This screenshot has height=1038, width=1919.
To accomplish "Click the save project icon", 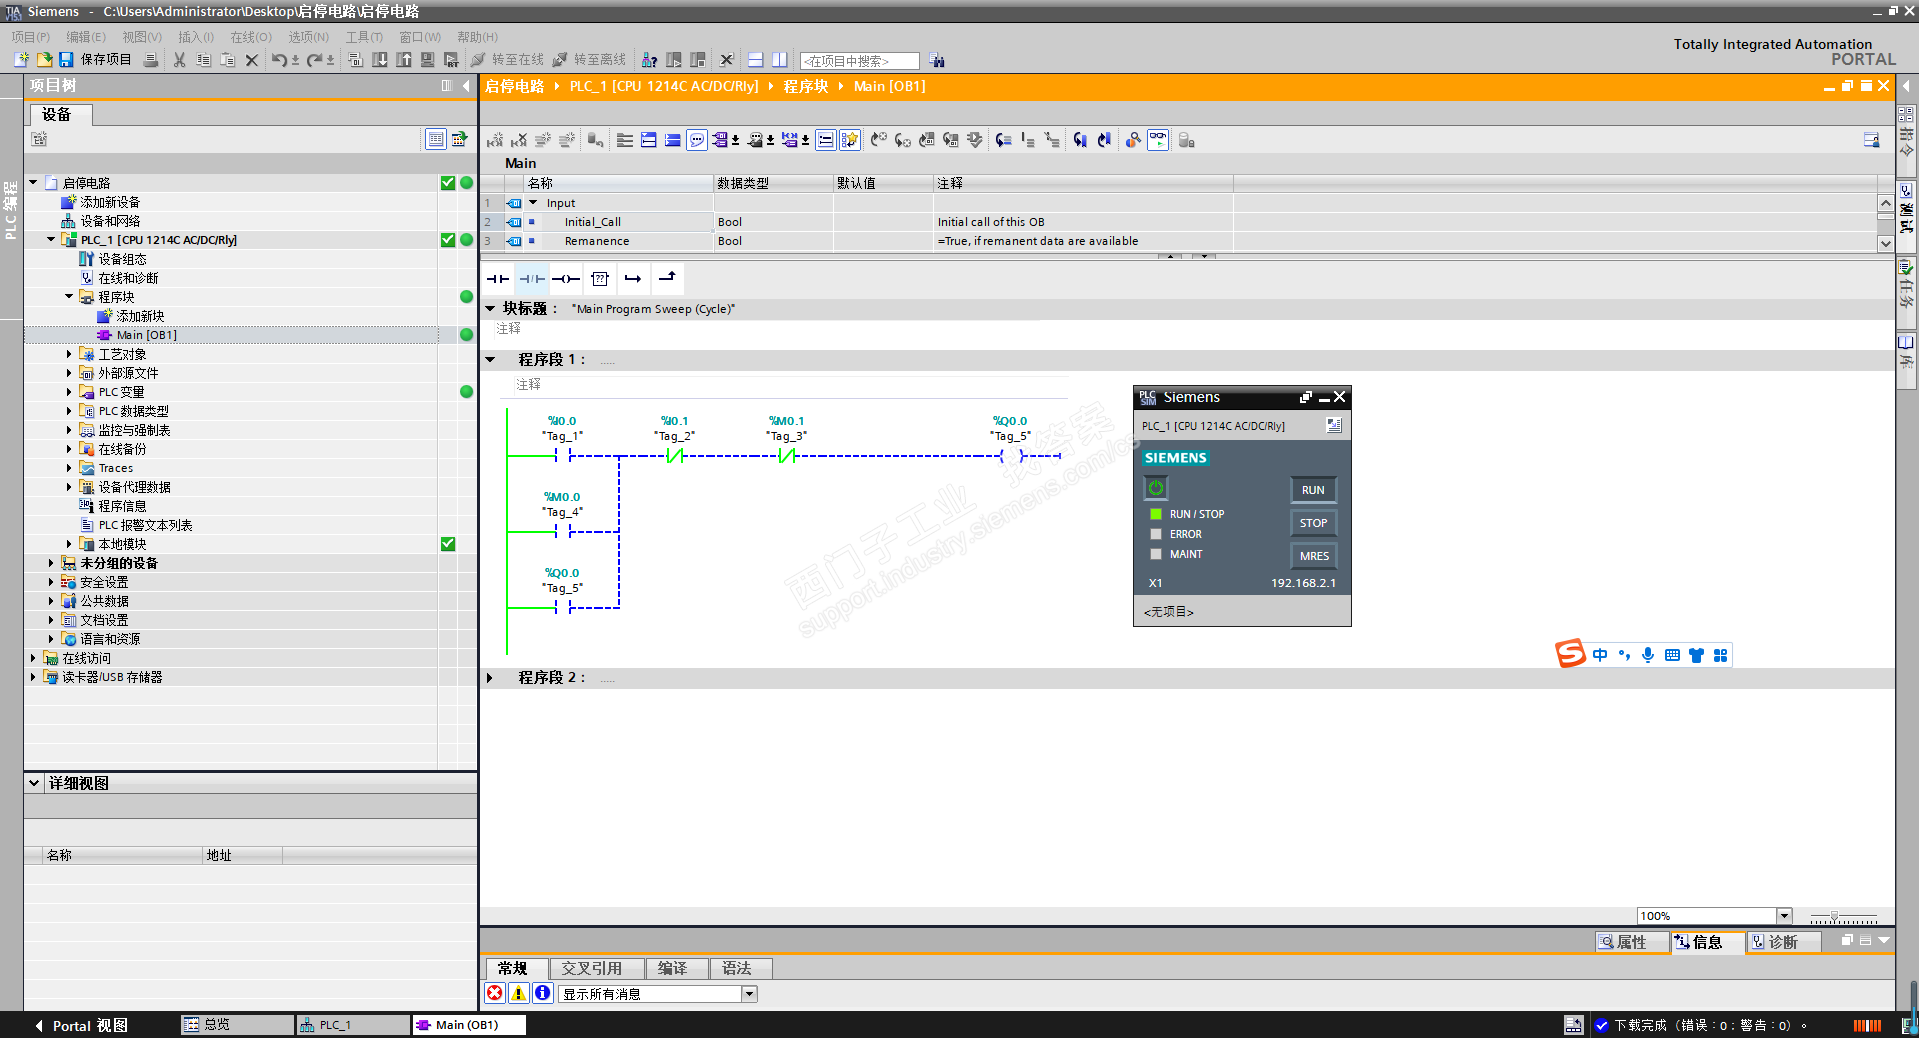I will pos(66,60).
